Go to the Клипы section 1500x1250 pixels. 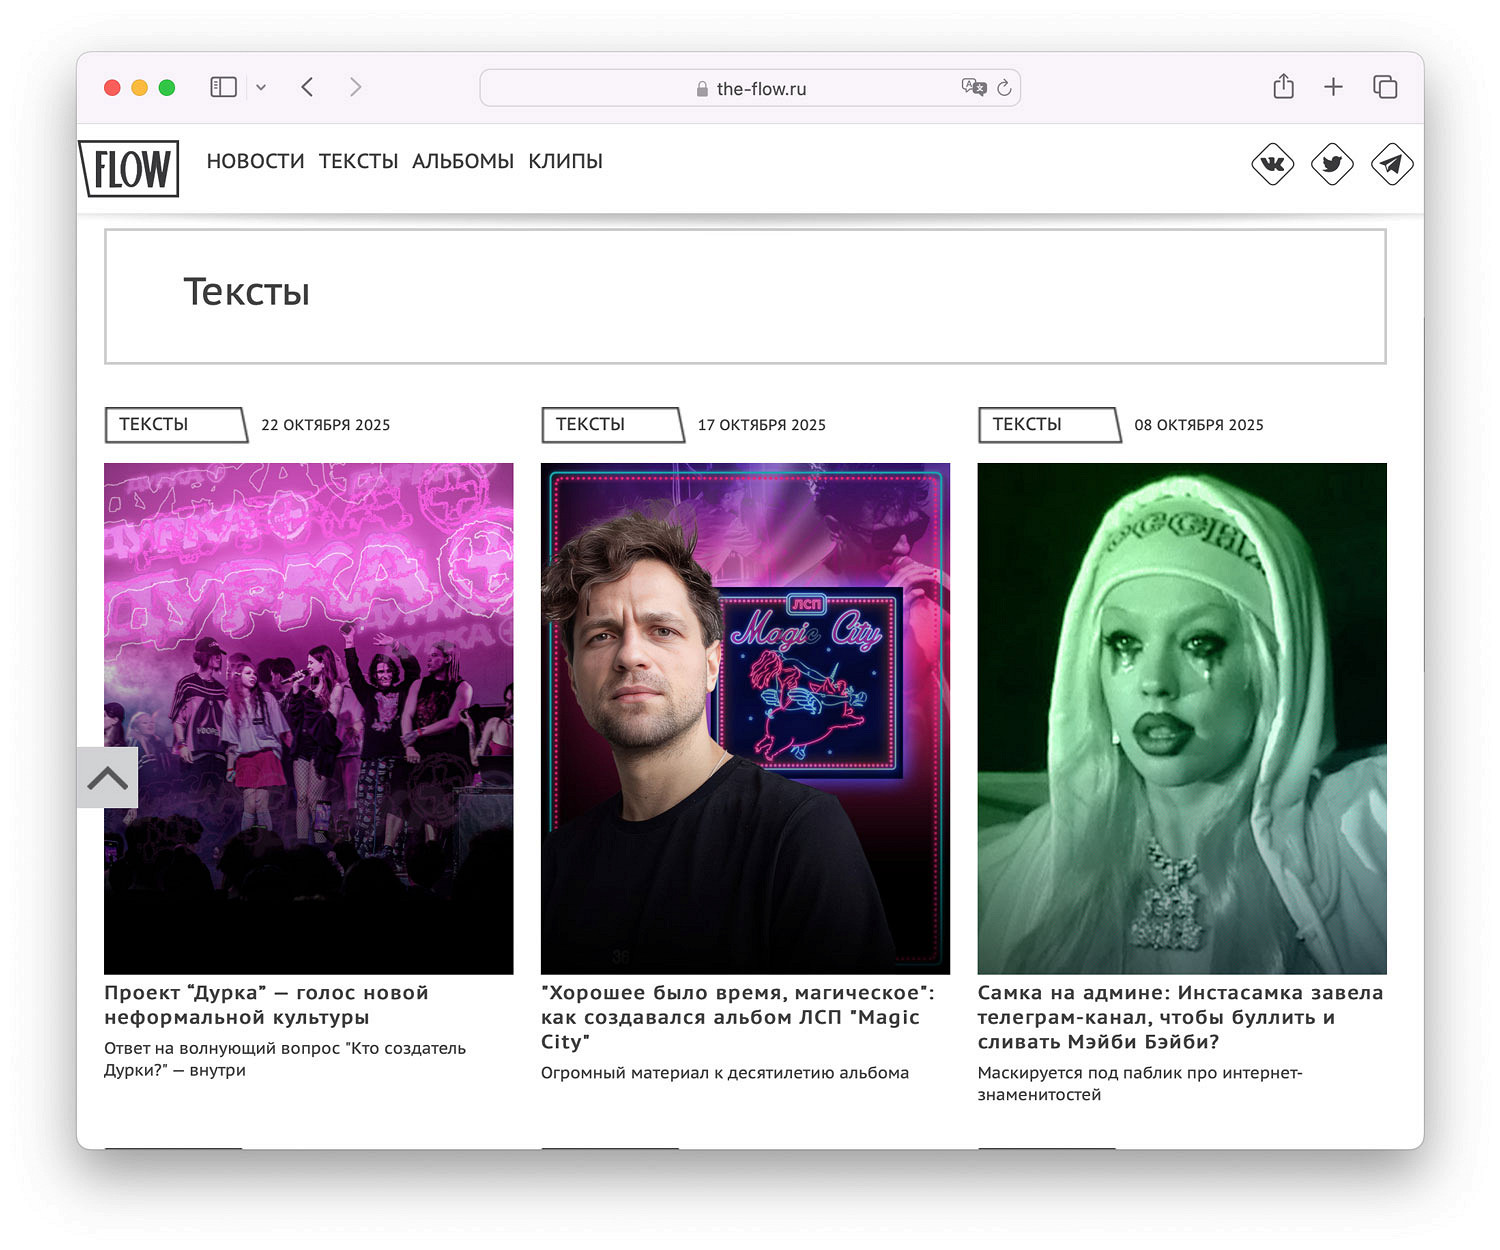coord(565,161)
